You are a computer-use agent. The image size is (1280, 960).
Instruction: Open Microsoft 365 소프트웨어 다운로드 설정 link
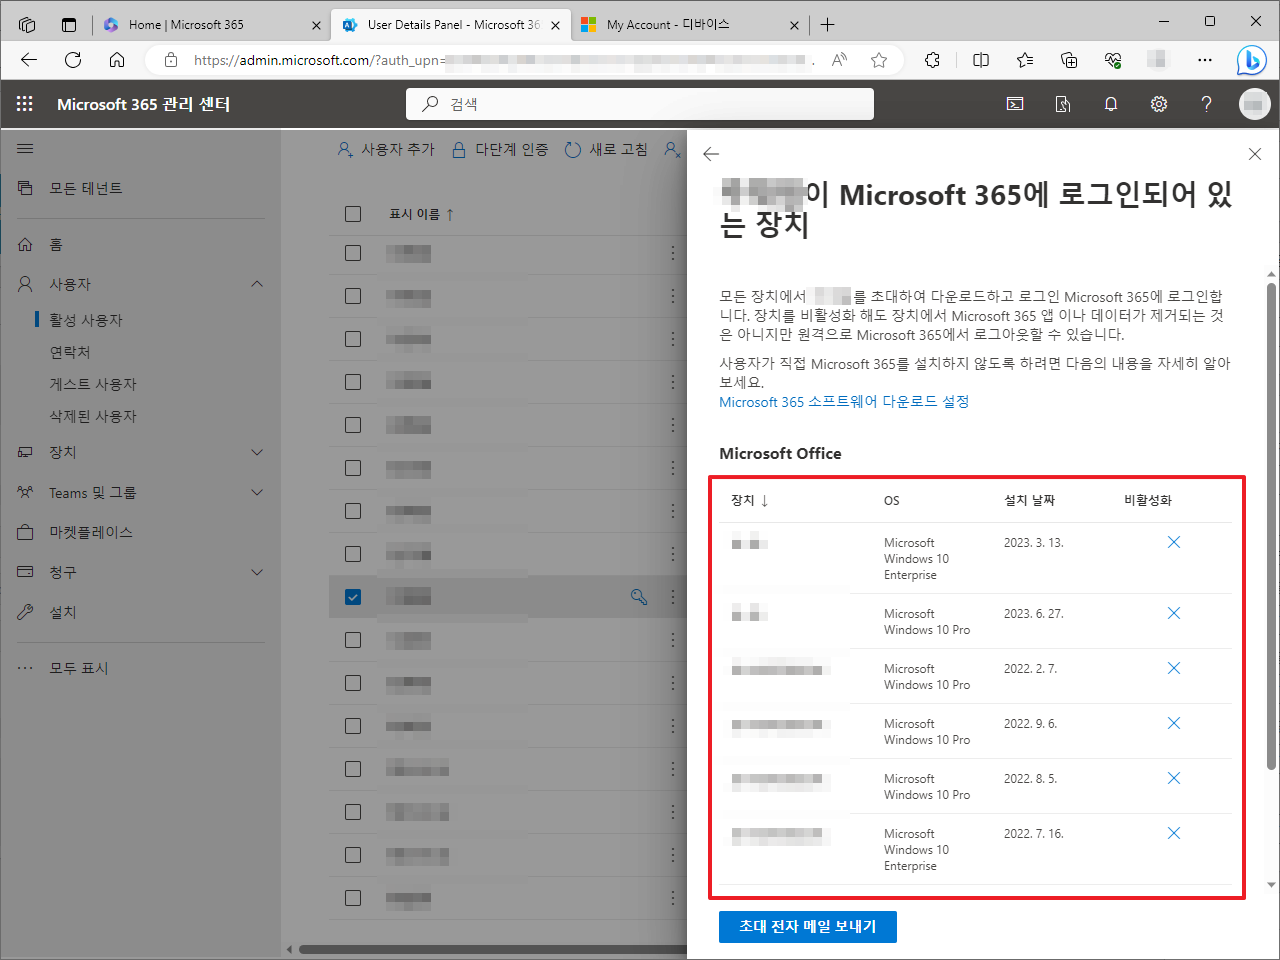[x=844, y=401]
